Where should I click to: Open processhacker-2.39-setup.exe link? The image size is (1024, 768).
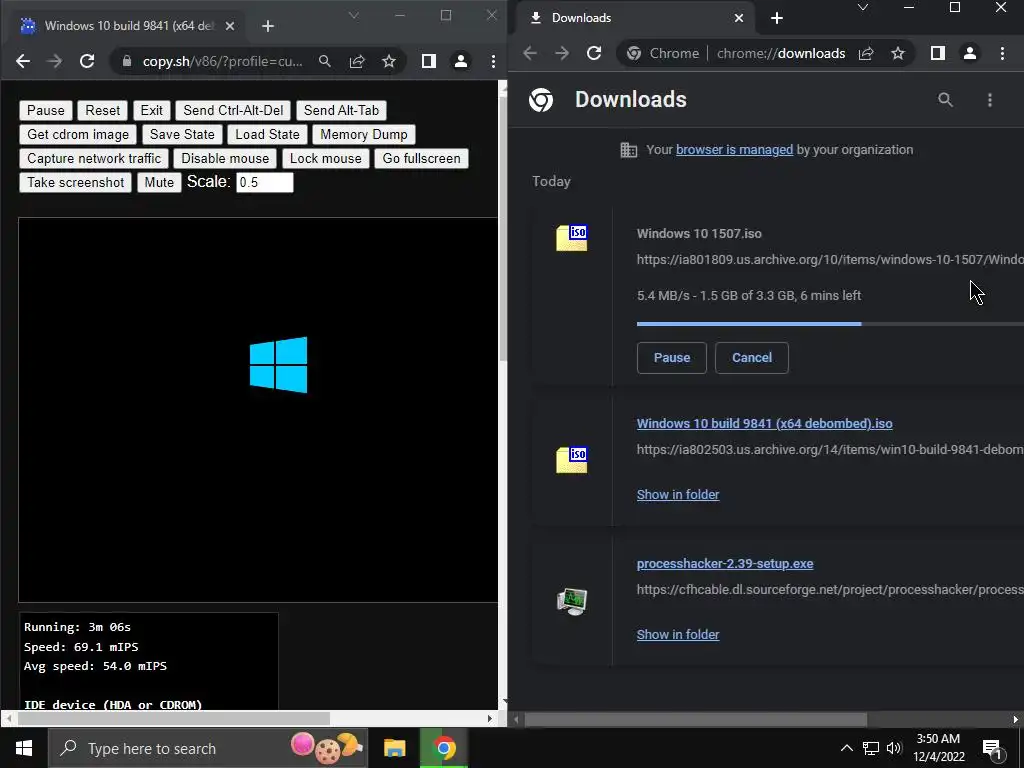(x=725, y=564)
